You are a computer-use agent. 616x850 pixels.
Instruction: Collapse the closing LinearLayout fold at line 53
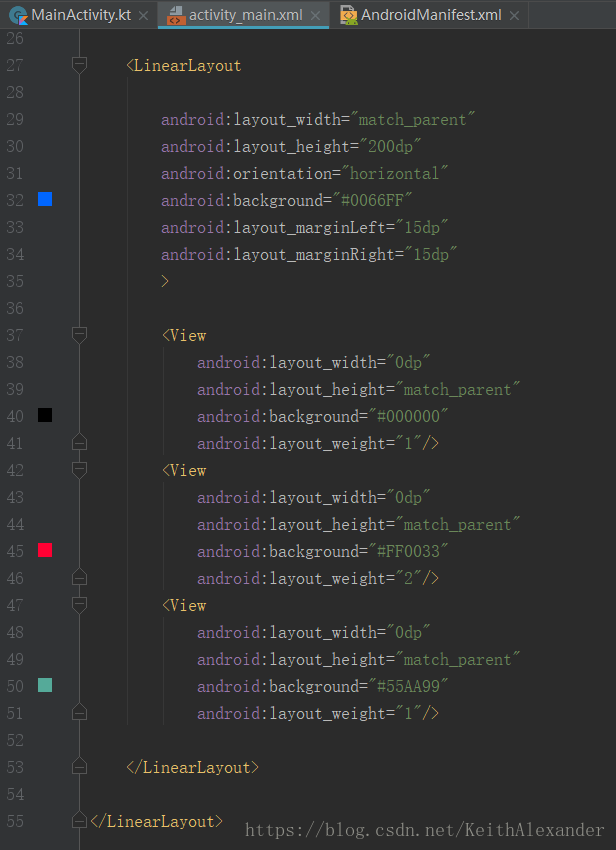coord(79,767)
